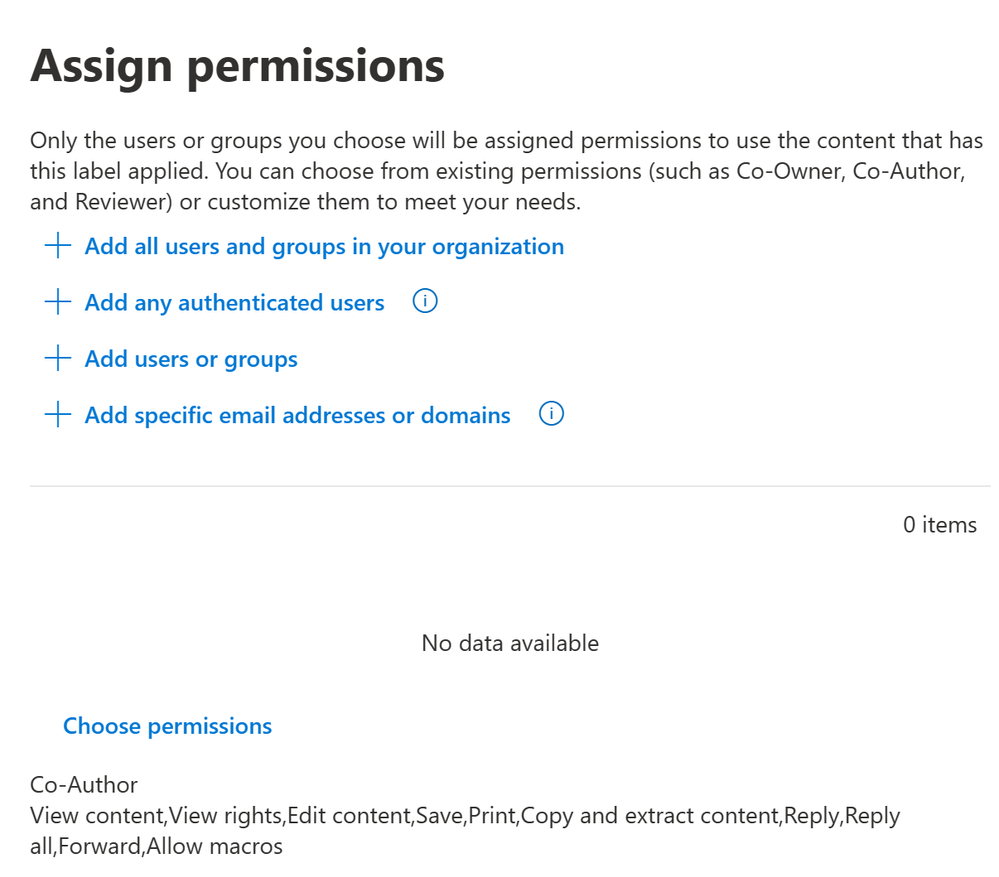This screenshot has height=877, width=999.
Task: Click the 0 items count label
Action: (940, 525)
